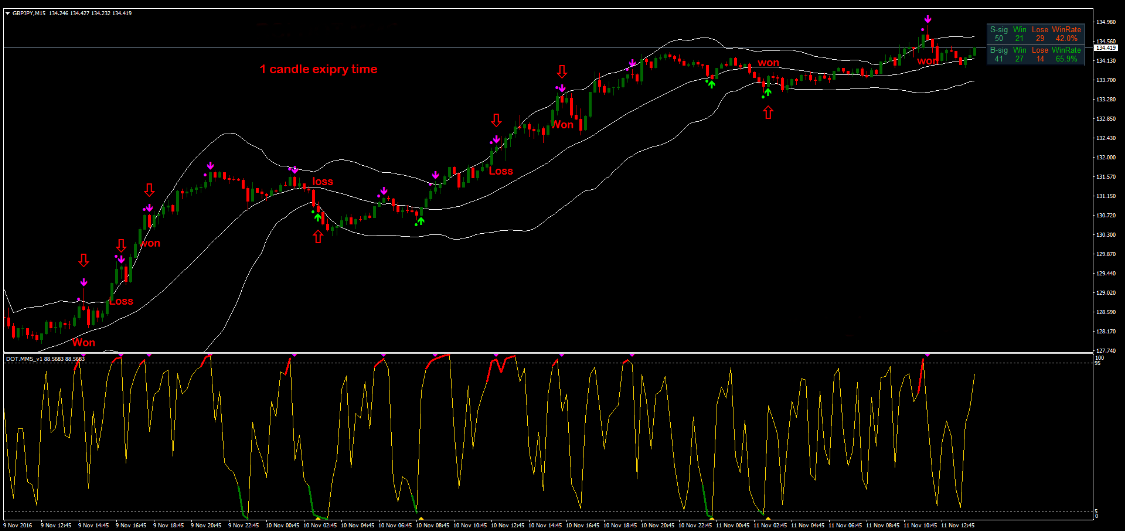Click the 134.130 price axis label

[x=1106, y=60]
